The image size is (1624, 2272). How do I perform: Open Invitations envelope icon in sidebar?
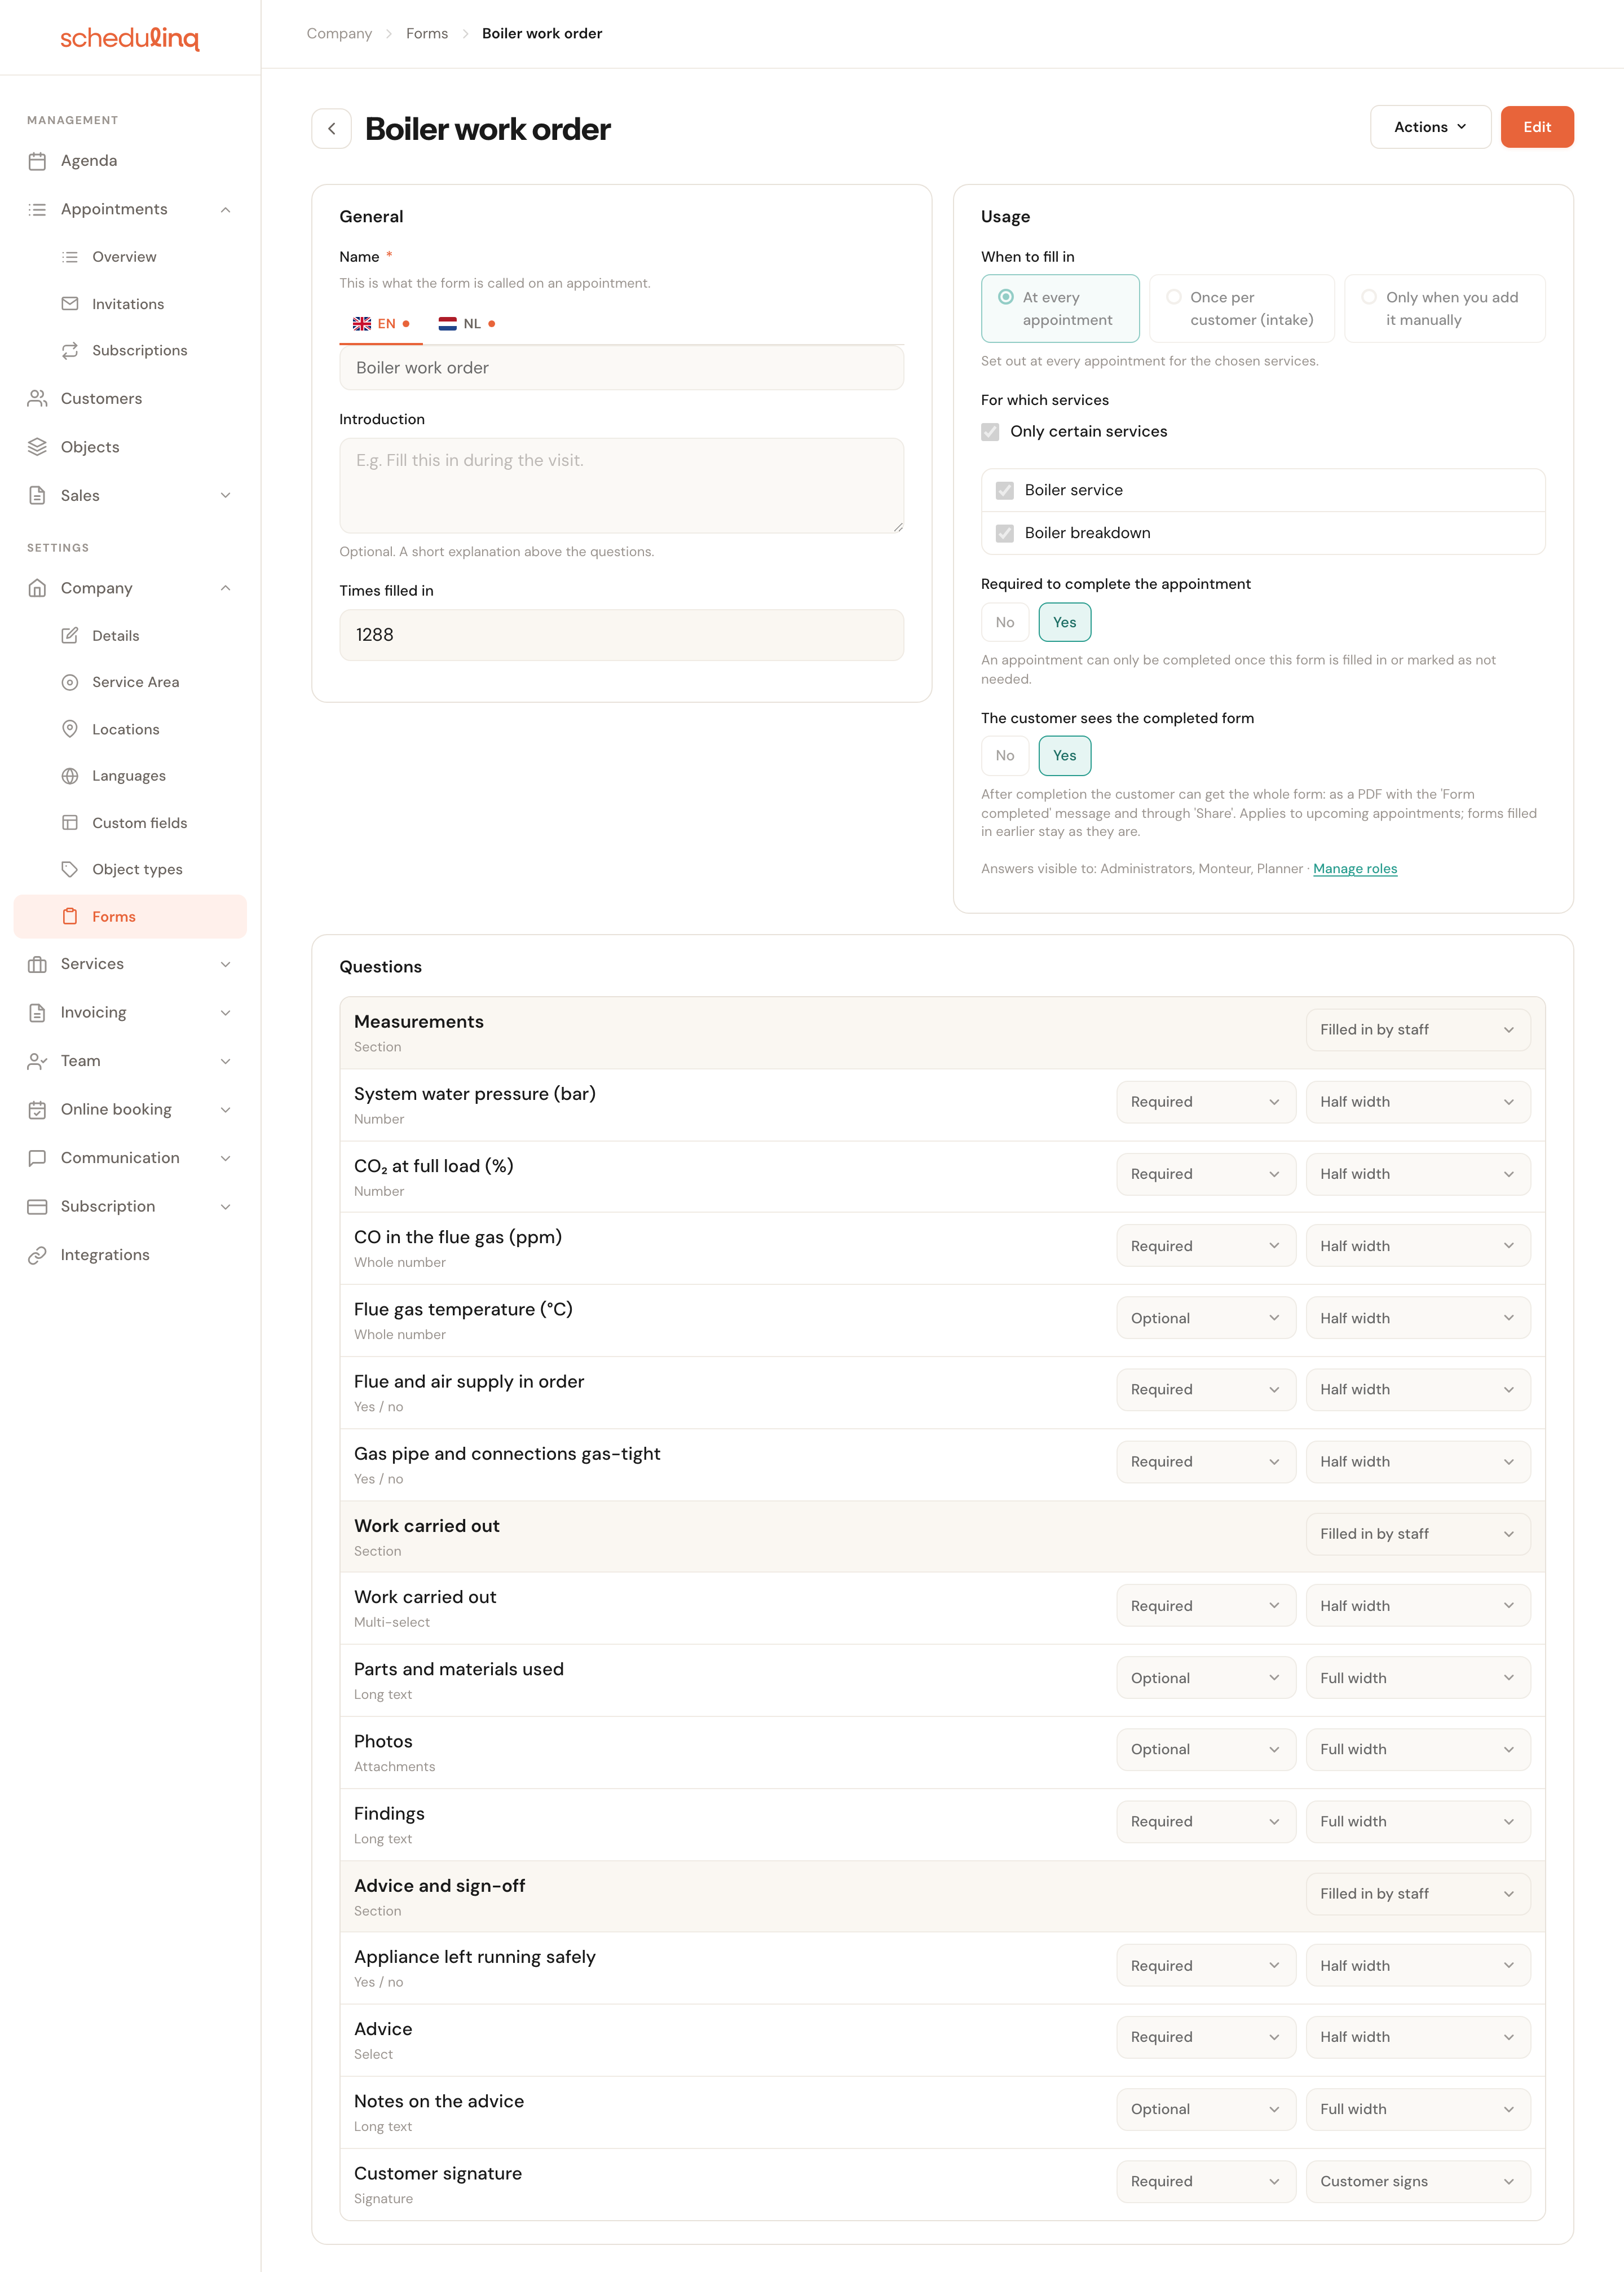[70, 304]
